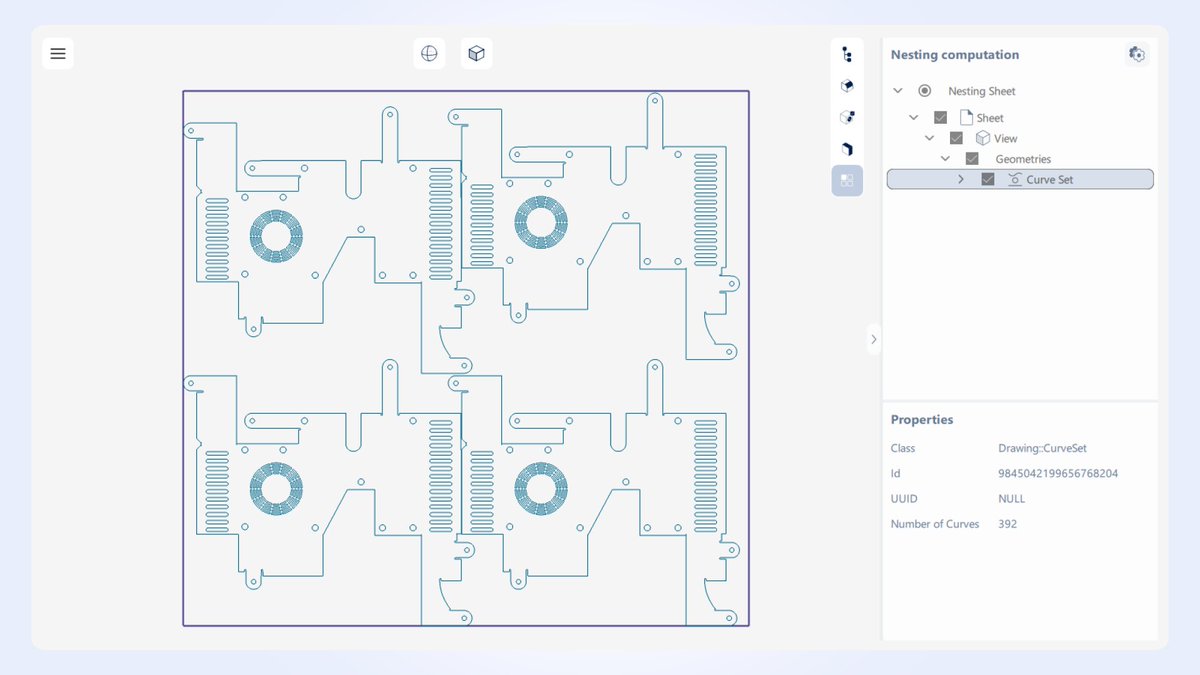Click the Id value 9845042199656768204

tap(1058, 473)
